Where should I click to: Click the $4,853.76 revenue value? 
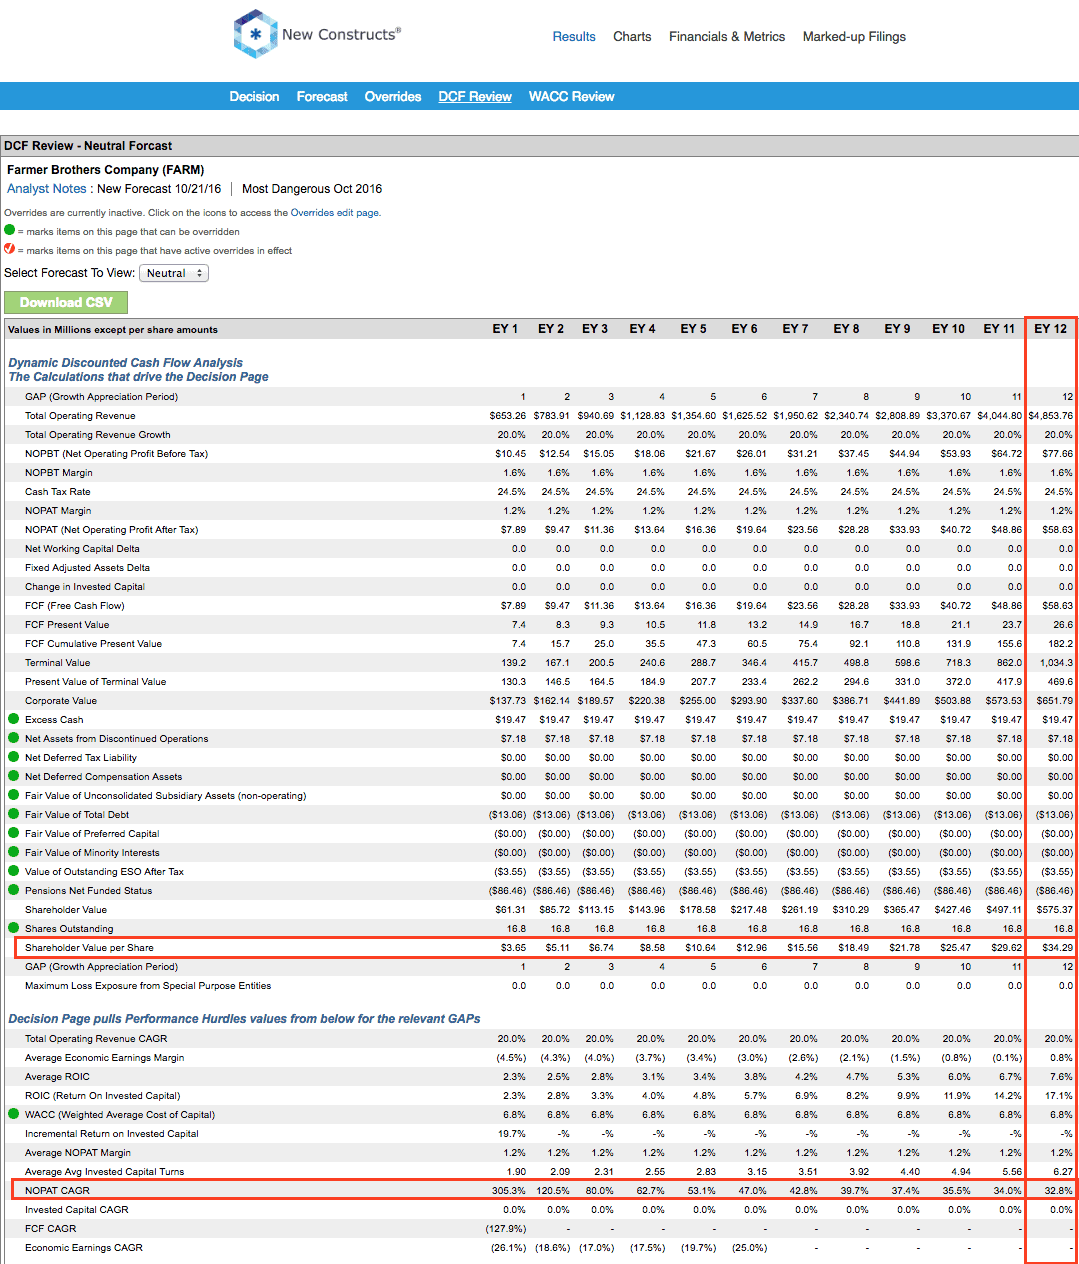point(1050,416)
